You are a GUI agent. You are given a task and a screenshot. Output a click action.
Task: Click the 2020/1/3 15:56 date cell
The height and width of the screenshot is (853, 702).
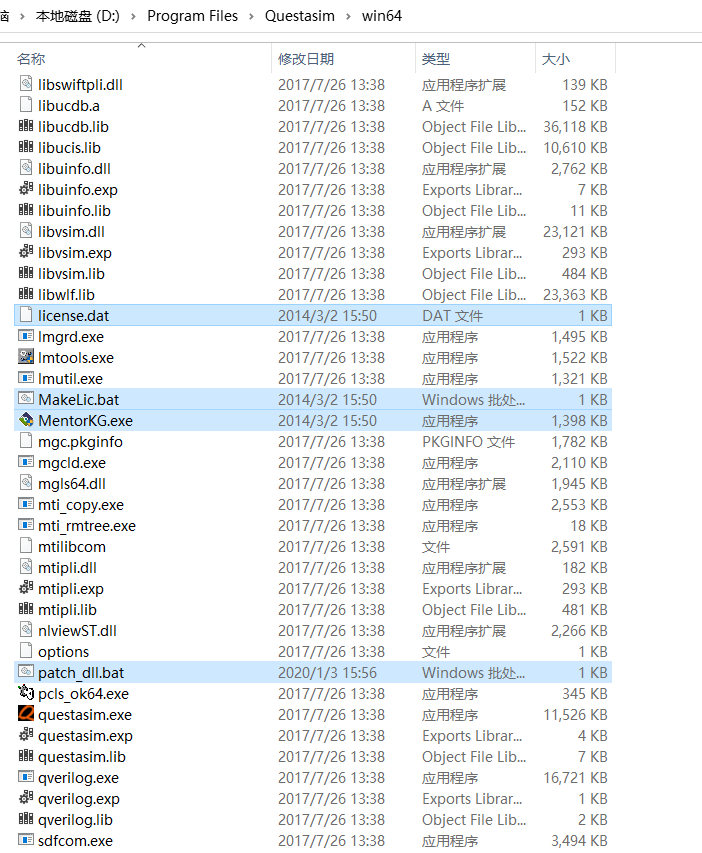(x=327, y=673)
